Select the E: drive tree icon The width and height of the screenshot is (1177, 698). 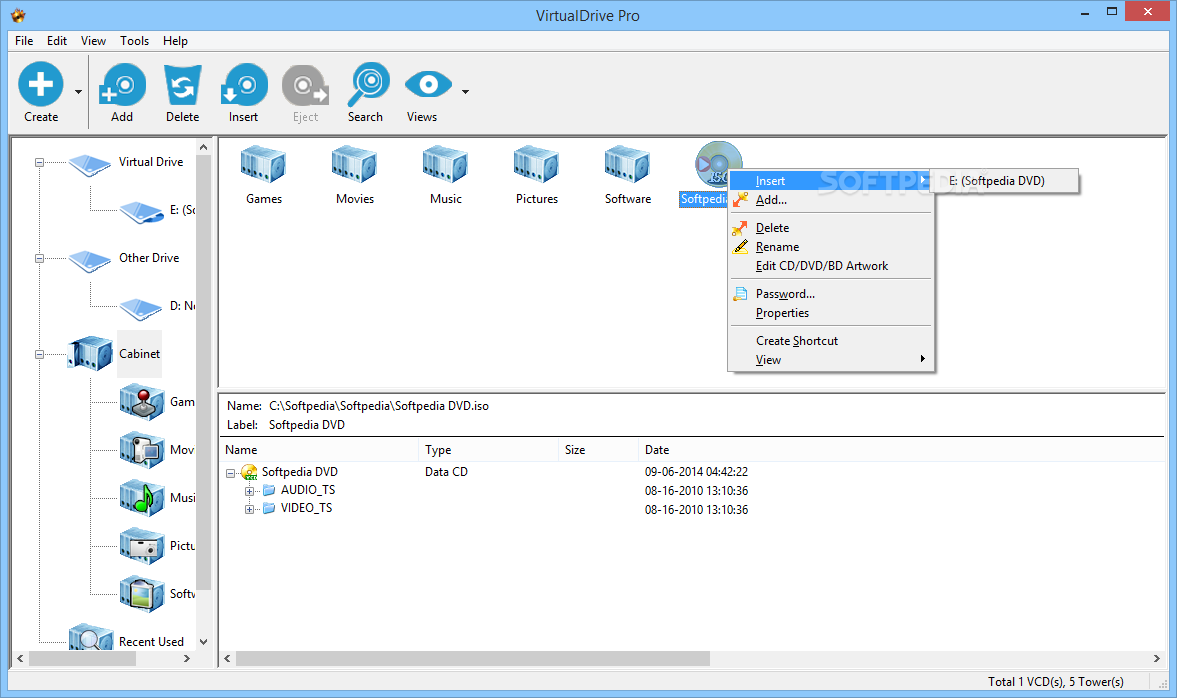(141, 212)
